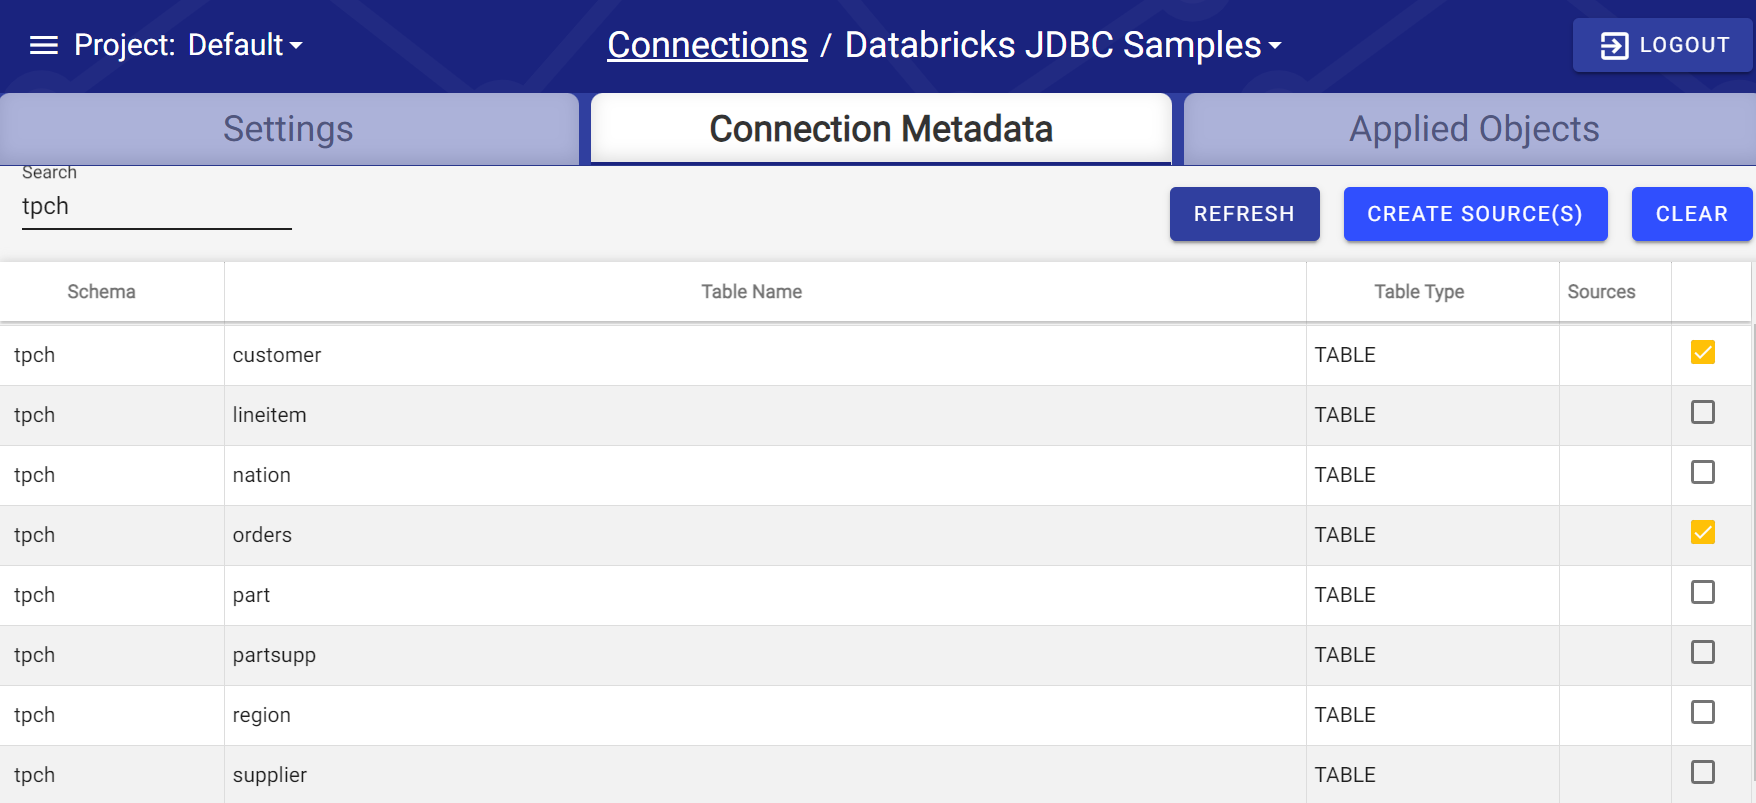Image resolution: width=1756 pixels, height=803 pixels.
Task: Select the Connection Metadata tab
Action: pyautogui.click(x=879, y=128)
